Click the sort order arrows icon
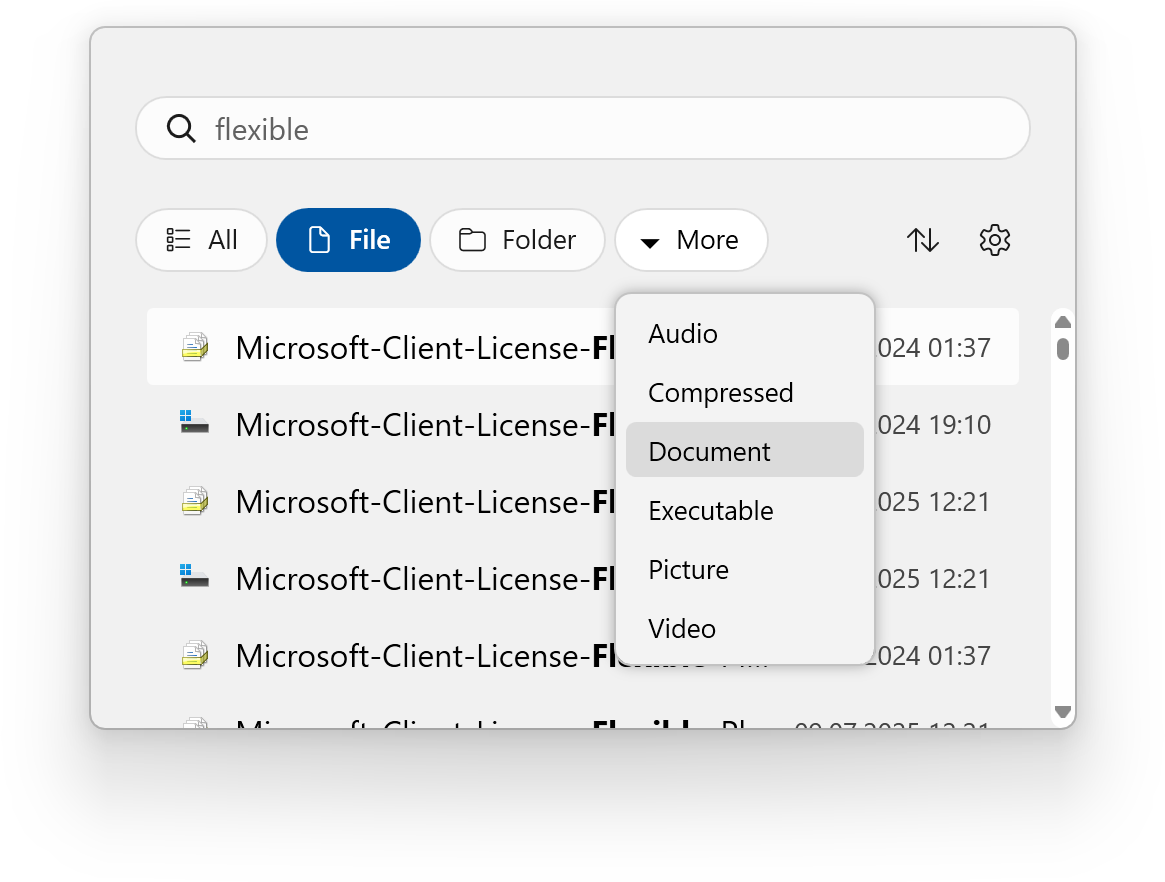Viewport: 1165px width, 882px height. pyautogui.click(x=922, y=240)
